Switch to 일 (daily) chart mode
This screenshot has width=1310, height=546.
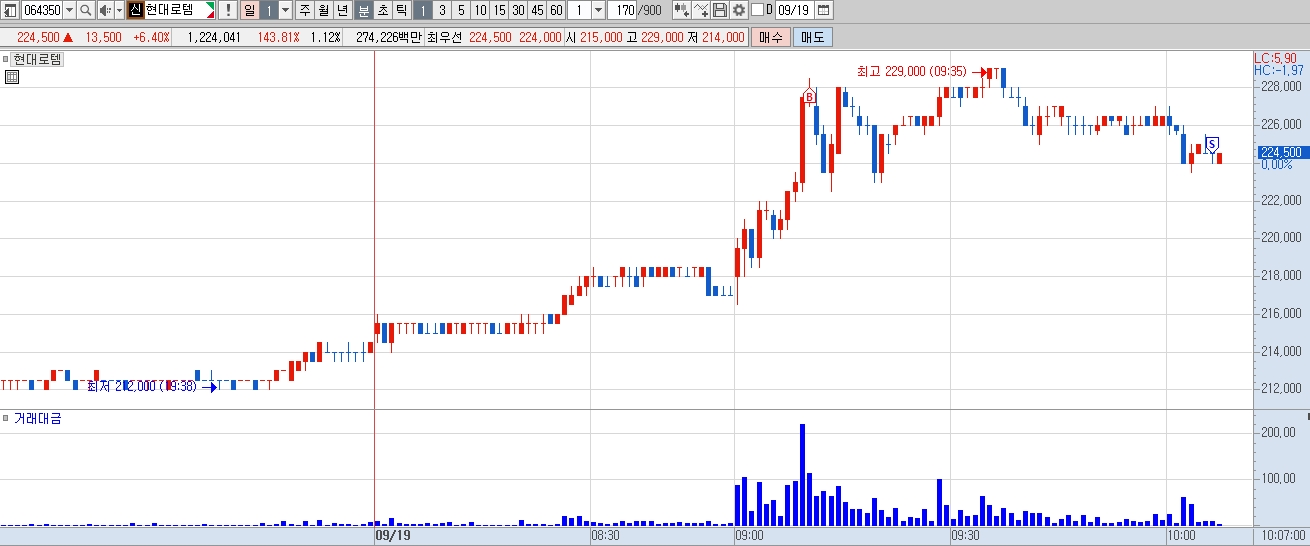click(249, 10)
